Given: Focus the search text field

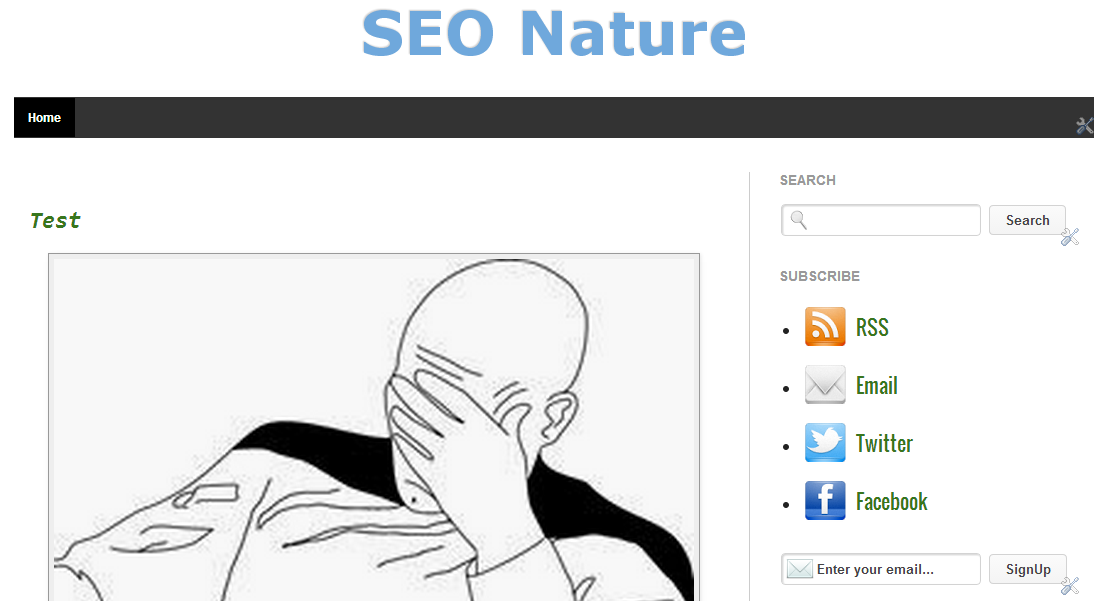Looking at the screenshot, I should coord(881,220).
